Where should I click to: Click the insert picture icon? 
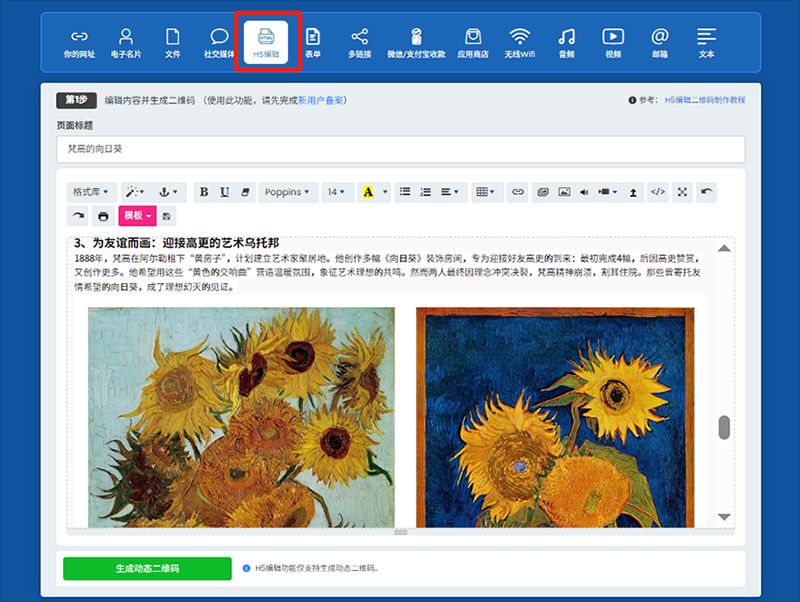[563, 192]
